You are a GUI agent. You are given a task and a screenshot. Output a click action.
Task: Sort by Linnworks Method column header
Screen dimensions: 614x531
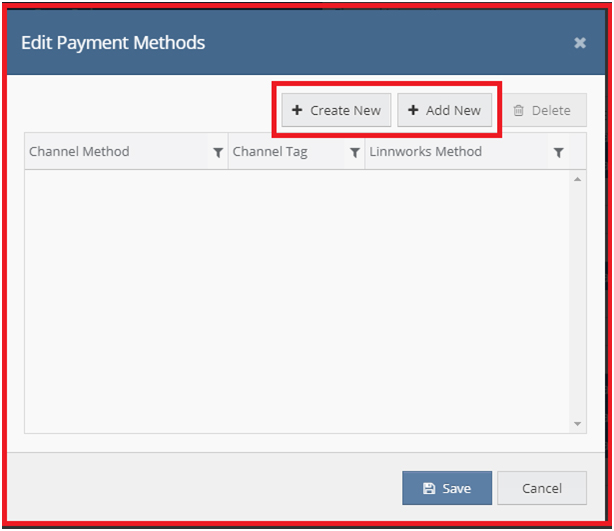click(426, 152)
